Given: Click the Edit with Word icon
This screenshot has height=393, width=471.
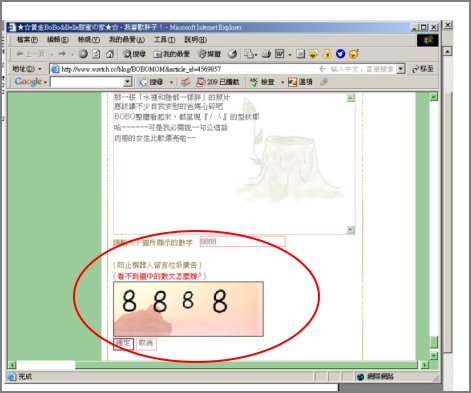Looking at the screenshot, I should tap(279, 54).
